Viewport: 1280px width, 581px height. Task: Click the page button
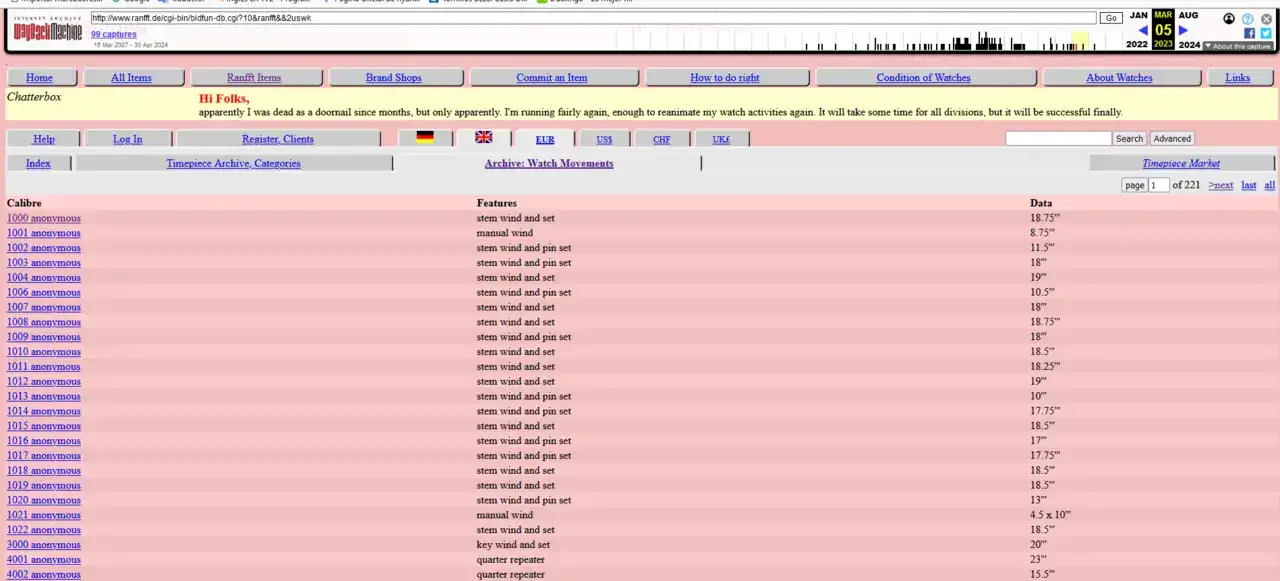pos(1134,185)
